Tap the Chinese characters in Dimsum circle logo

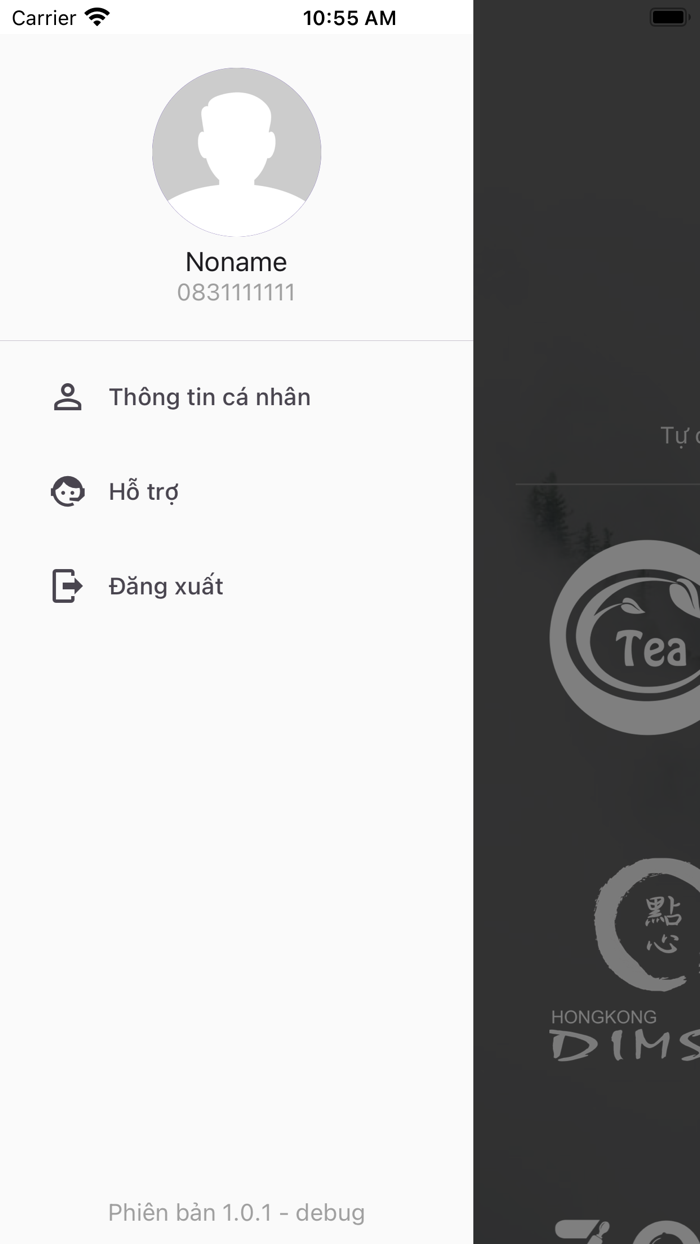click(664, 926)
